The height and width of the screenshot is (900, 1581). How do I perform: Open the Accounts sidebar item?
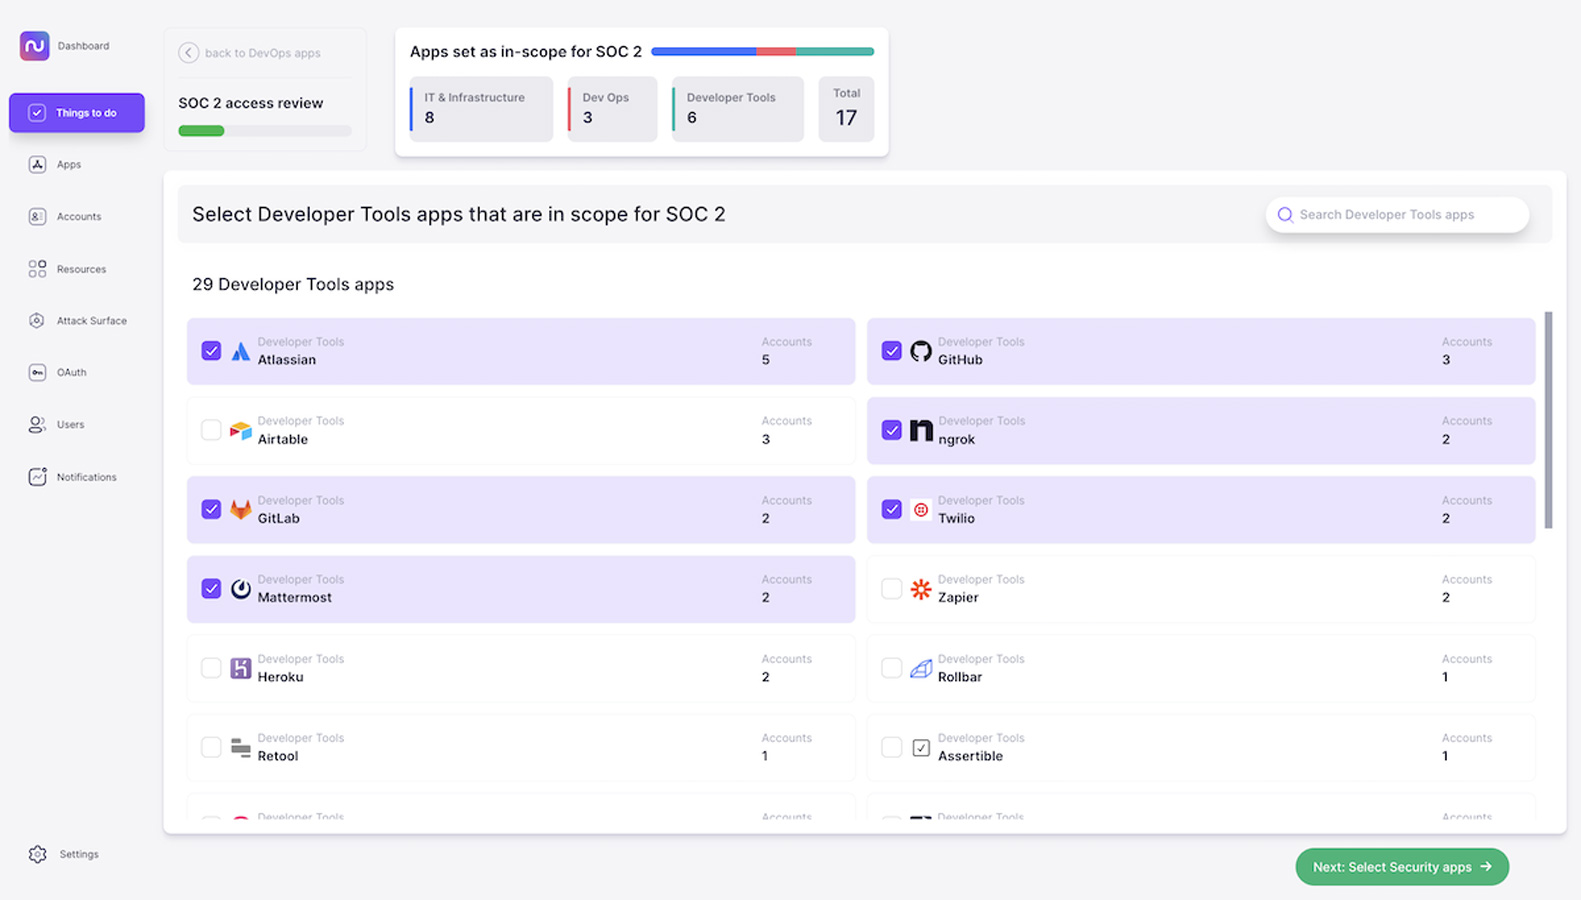[x=79, y=217]
